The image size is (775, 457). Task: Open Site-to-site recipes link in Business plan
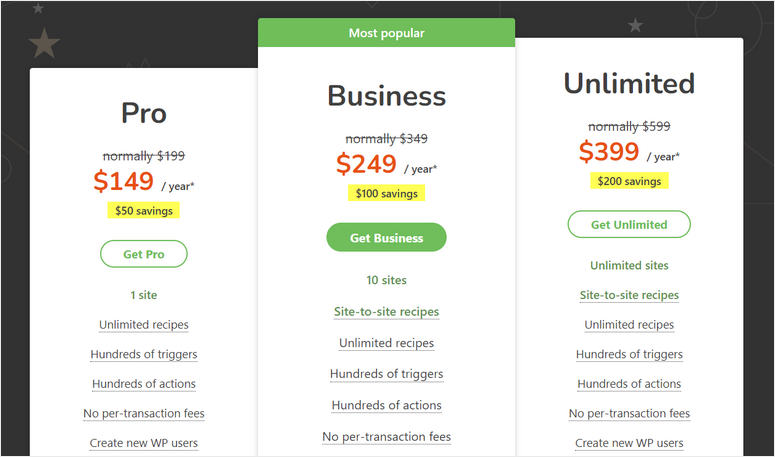[386, 312]
